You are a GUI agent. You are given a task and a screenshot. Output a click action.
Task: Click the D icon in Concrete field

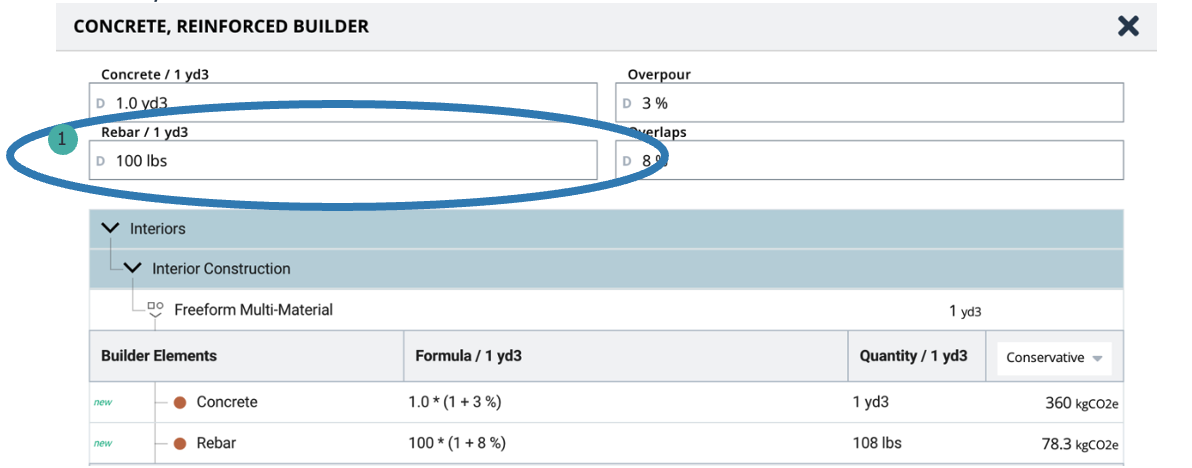[100, 103]
